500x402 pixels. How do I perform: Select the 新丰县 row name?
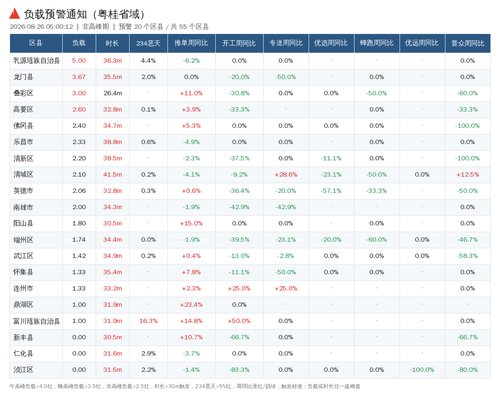23,337
